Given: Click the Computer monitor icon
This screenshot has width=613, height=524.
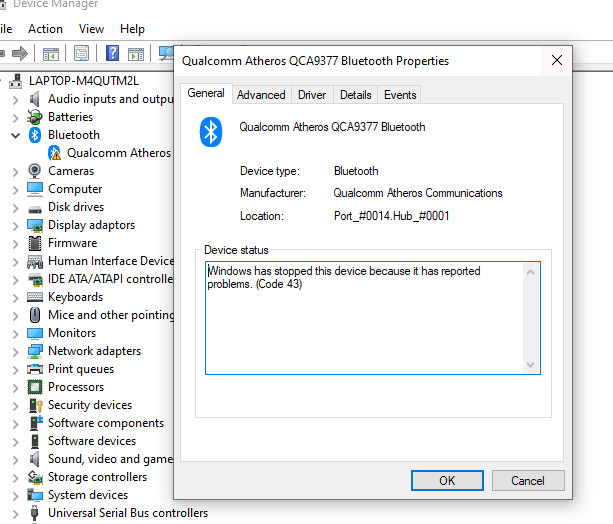Looking at the screenshot, I should [35, 189].
